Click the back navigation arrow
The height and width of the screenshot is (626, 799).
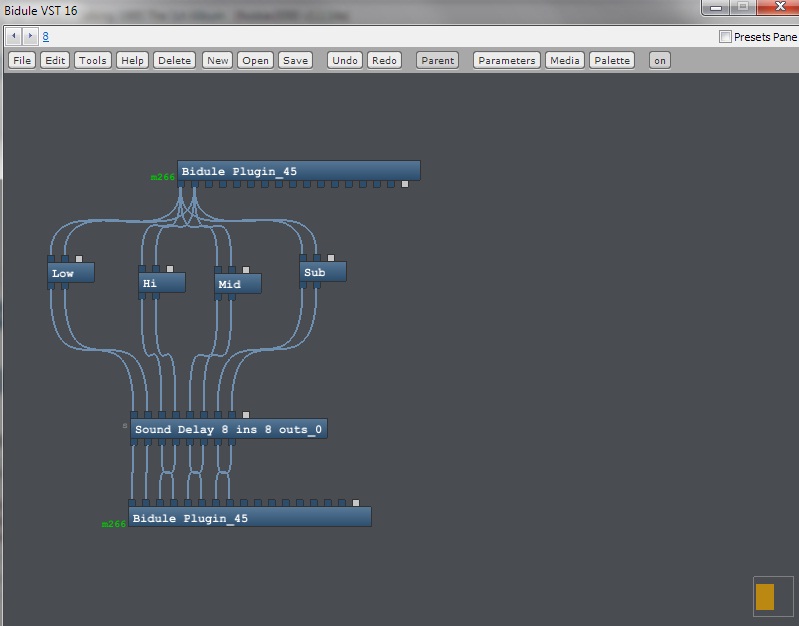tap(14, 36)
